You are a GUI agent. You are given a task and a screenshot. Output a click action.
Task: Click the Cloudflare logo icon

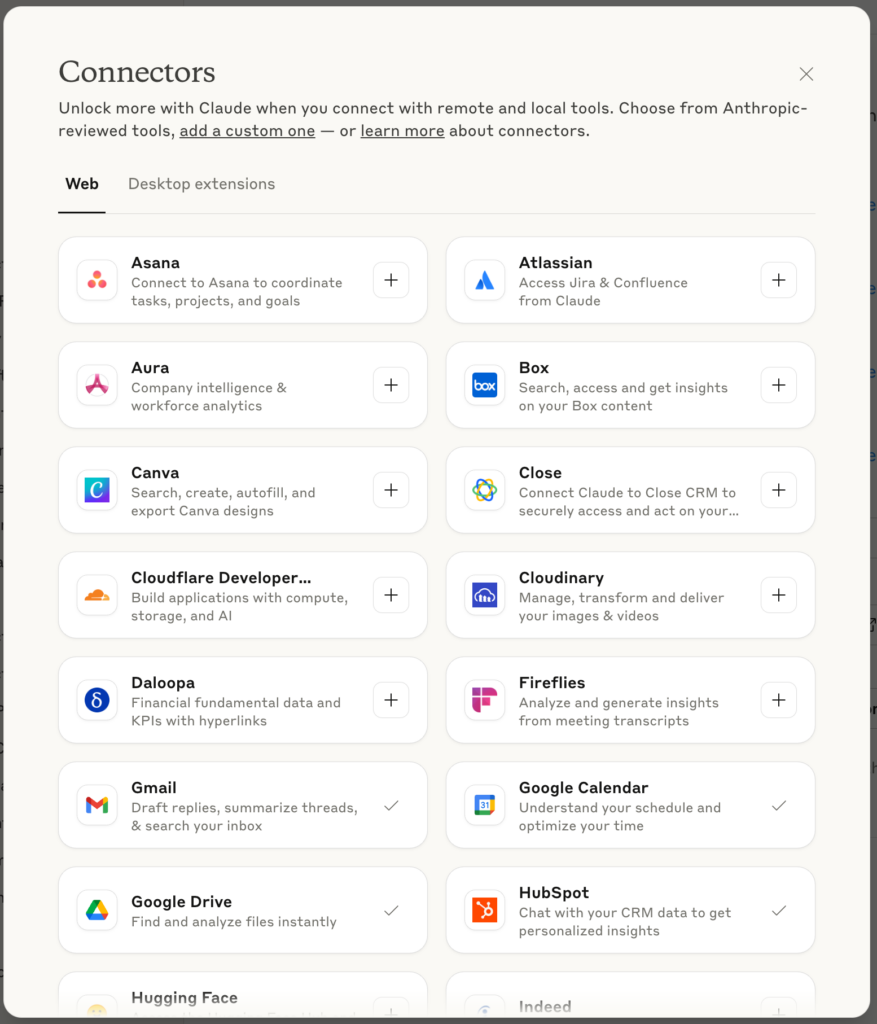click(97, 595)
